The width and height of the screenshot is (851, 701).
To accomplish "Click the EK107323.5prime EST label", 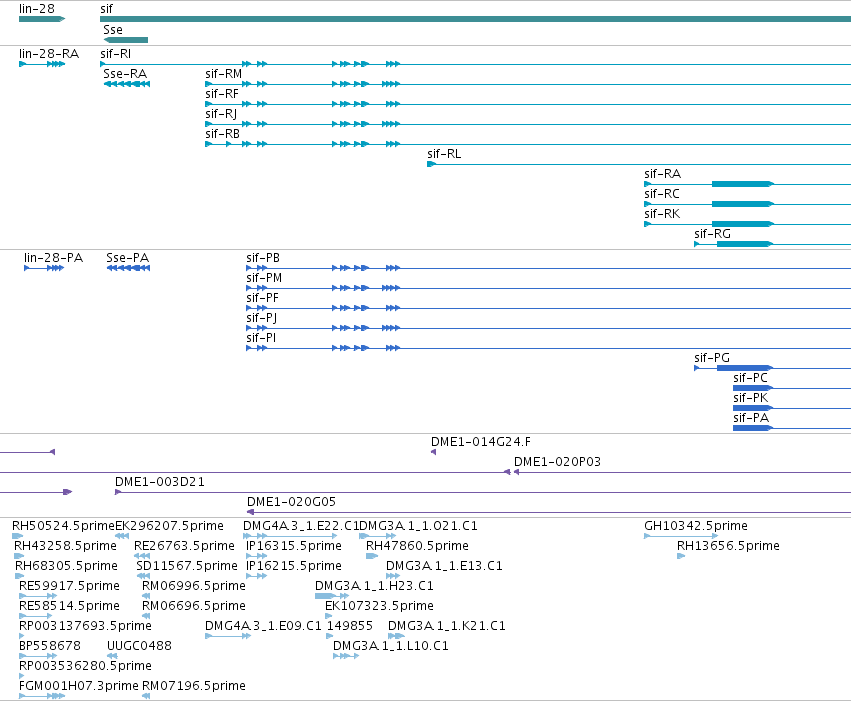I will tap(379, 607).
